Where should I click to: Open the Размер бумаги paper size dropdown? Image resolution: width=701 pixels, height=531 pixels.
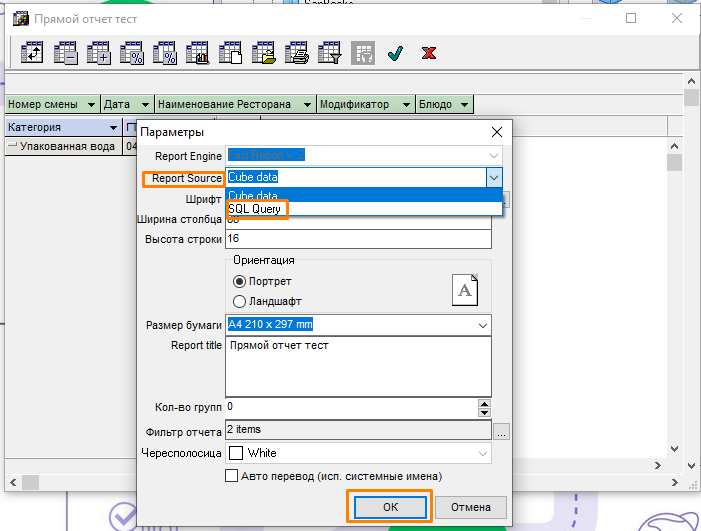coord(483,325)
